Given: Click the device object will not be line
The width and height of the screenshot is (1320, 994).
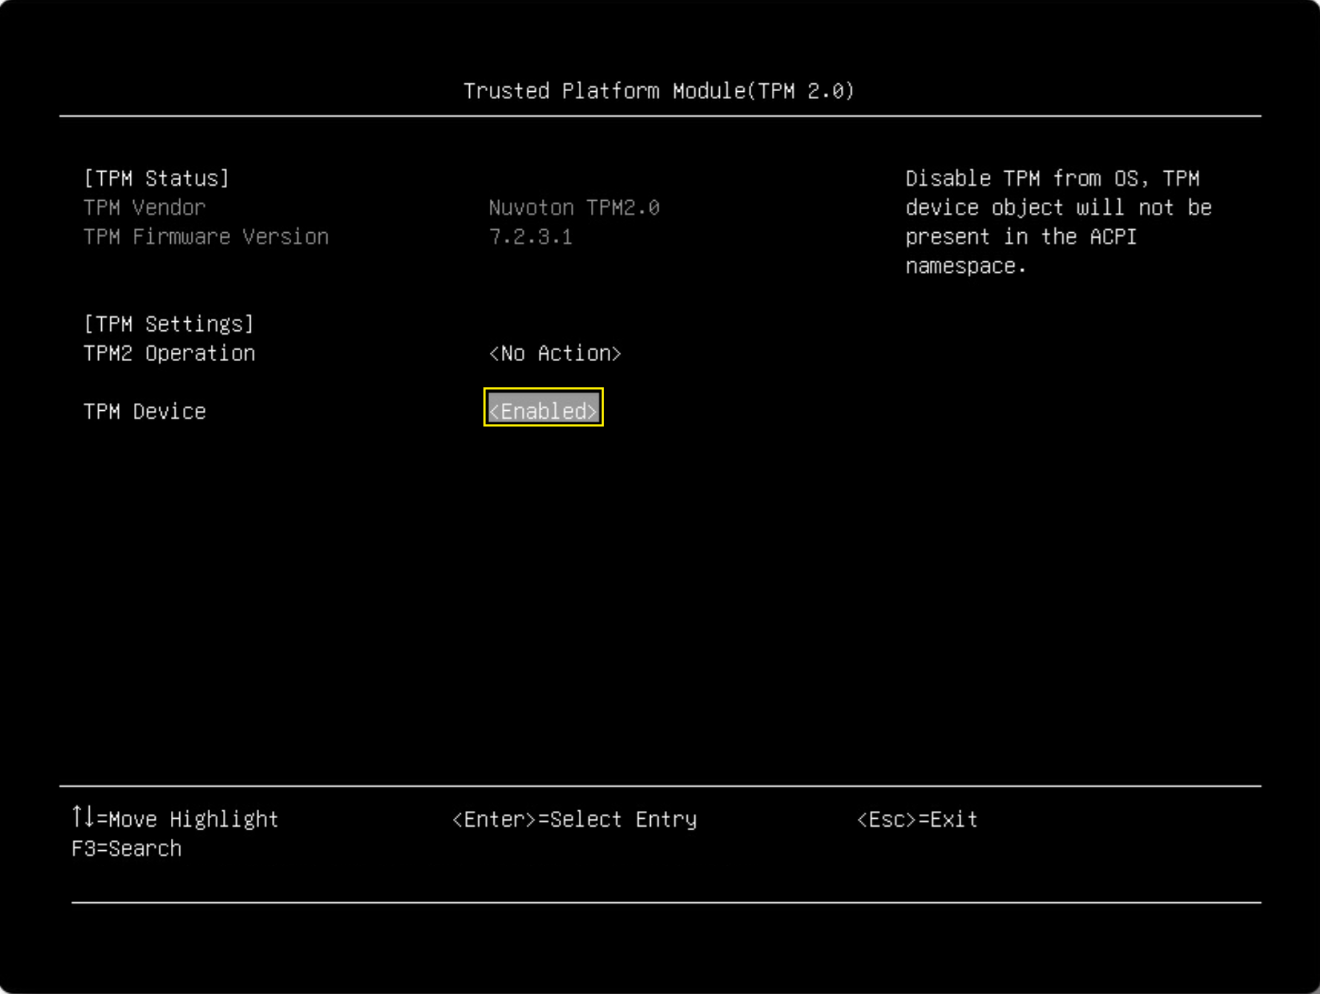Looking at the screenshot, I should click(1058, 207).
